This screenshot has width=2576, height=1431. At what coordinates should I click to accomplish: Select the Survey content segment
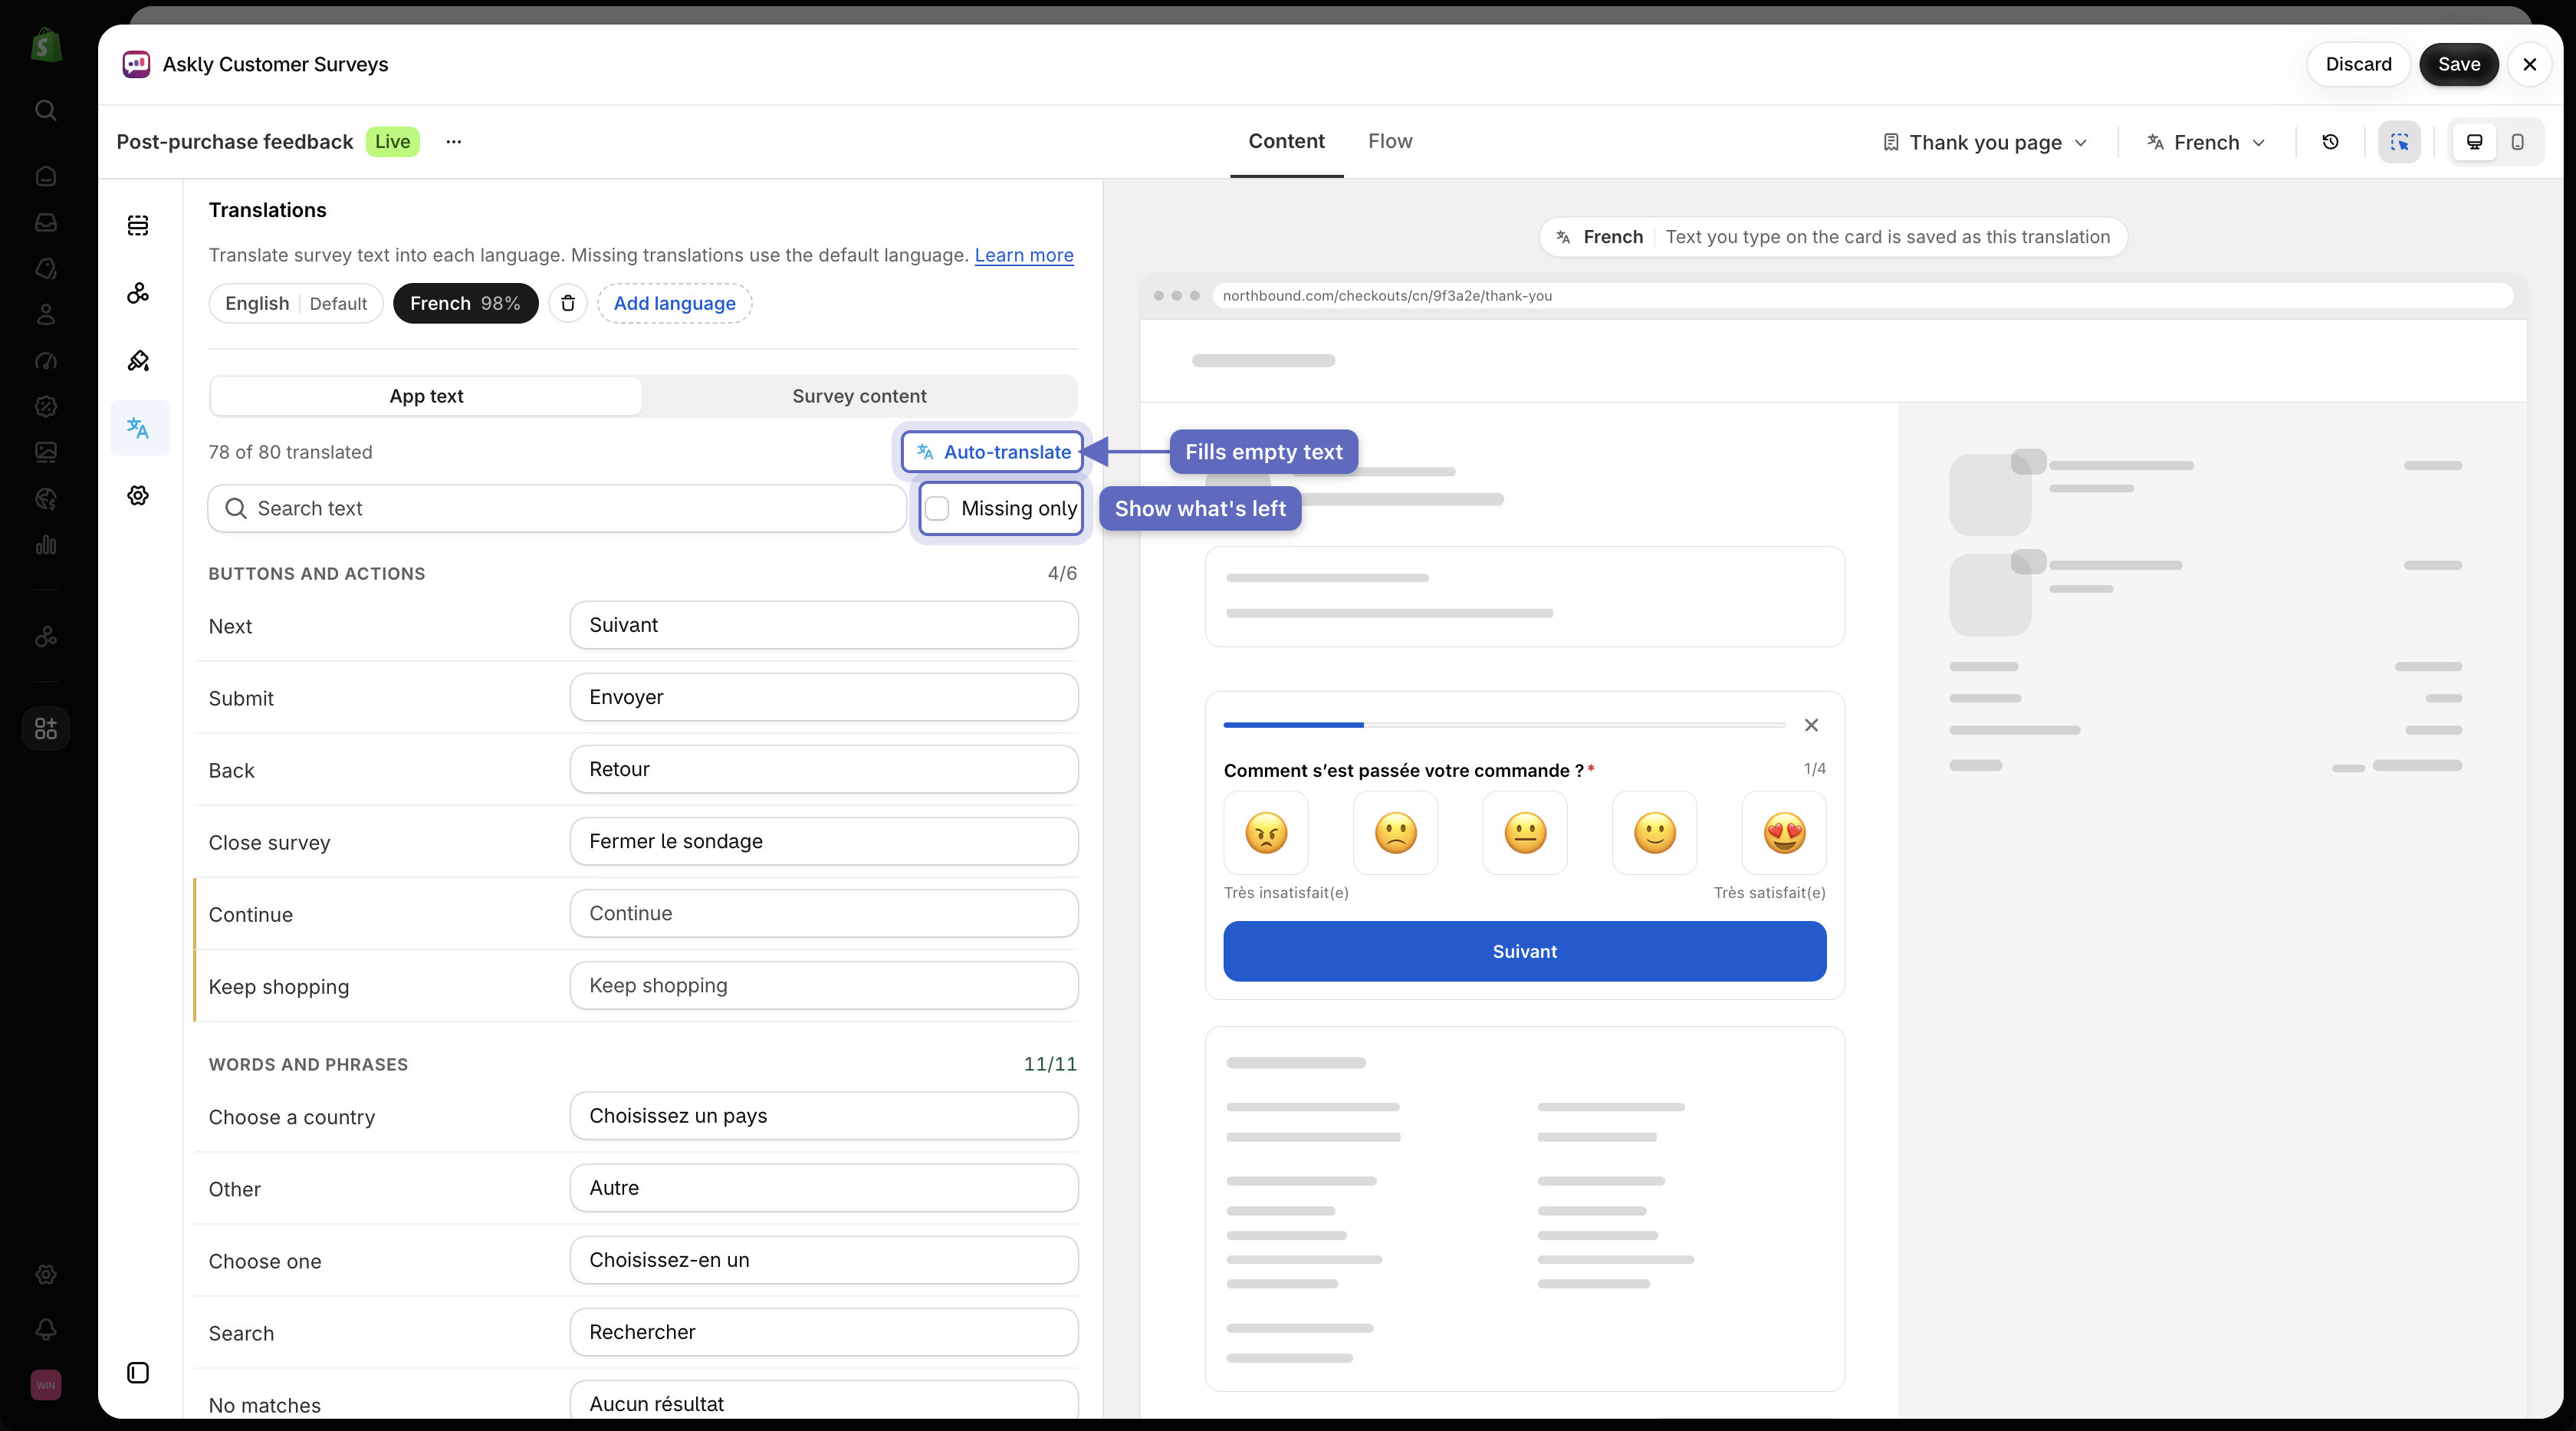click(x=859, y=396)
